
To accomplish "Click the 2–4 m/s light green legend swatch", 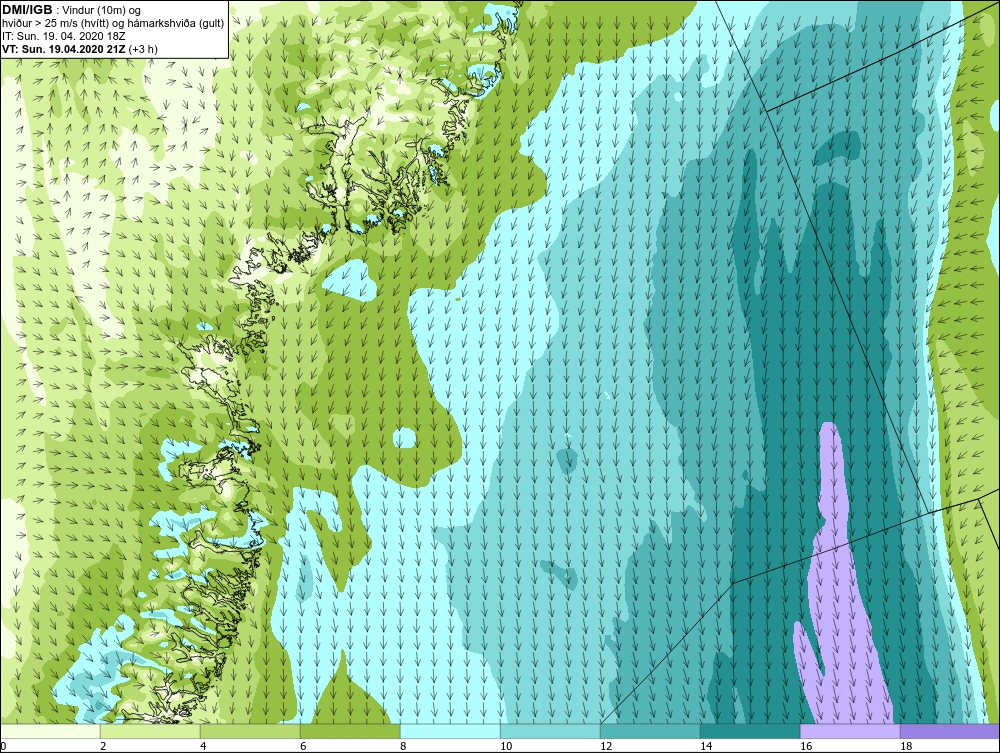I will click(x=151, y=731).
